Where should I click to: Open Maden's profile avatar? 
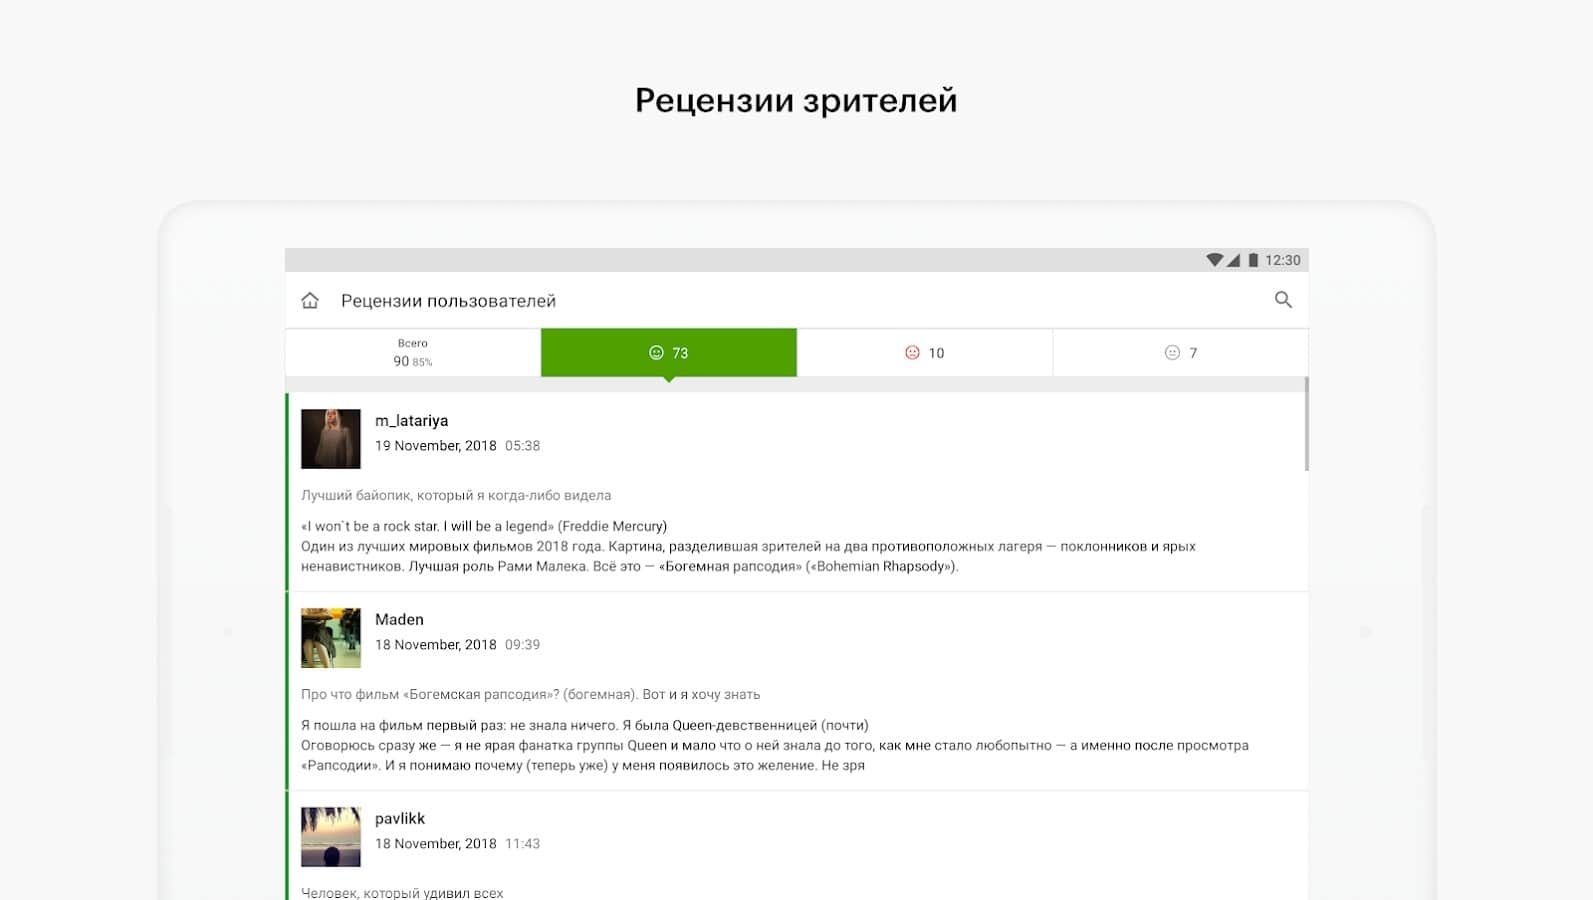pos(331,637)
